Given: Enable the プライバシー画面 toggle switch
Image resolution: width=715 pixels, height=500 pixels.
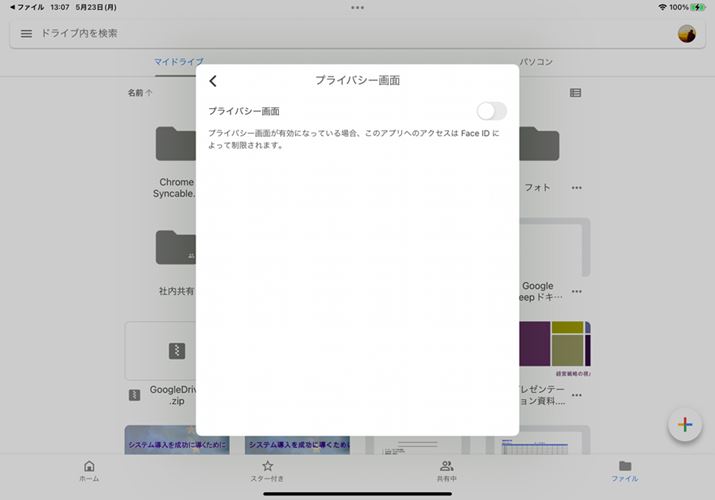Looking at the screenshot, I should (492, 111).
